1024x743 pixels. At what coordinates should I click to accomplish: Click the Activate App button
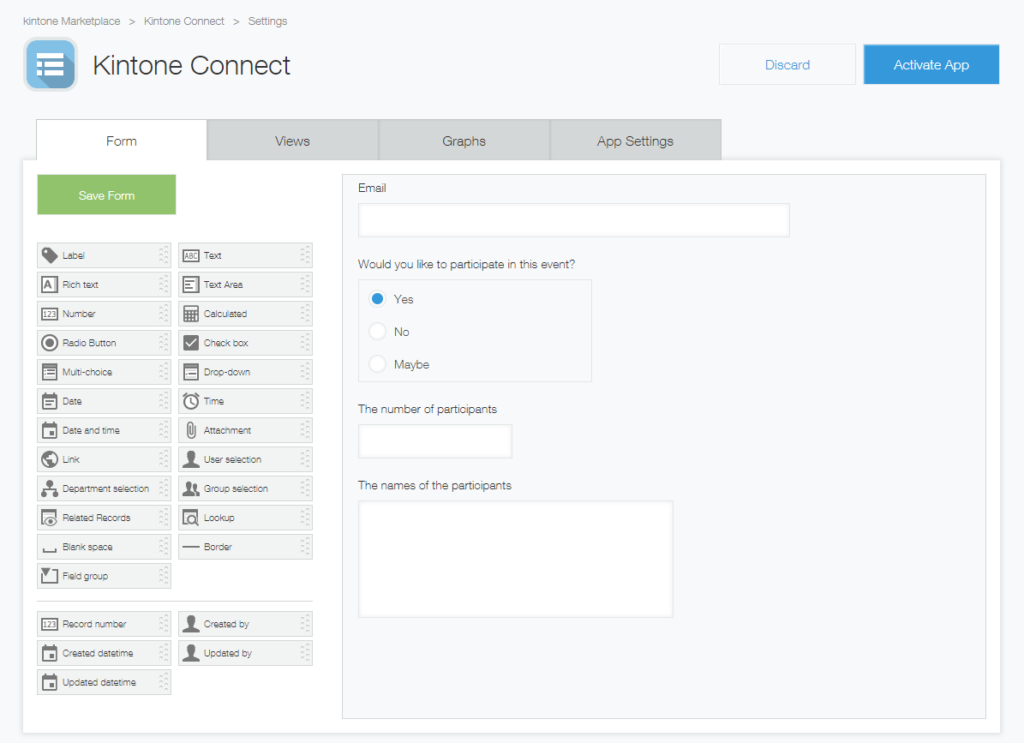click(931, 65)
